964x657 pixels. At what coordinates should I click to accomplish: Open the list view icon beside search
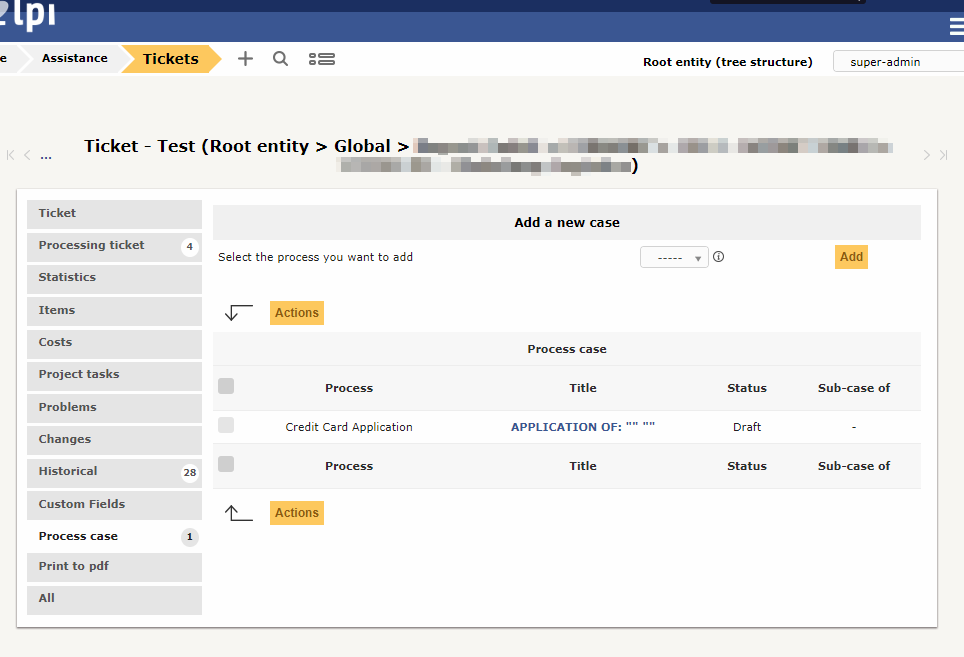[x=321, y=60]
